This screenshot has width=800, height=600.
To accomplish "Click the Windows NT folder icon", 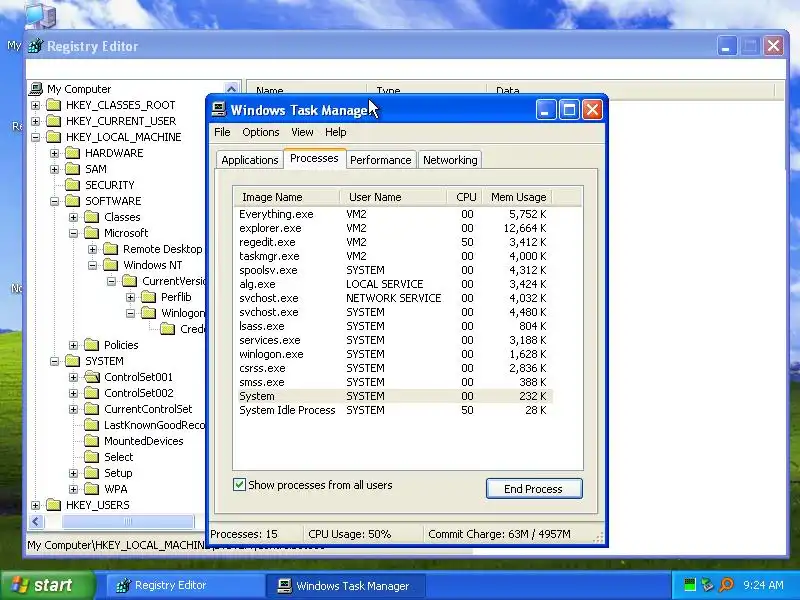I will 110,265.
